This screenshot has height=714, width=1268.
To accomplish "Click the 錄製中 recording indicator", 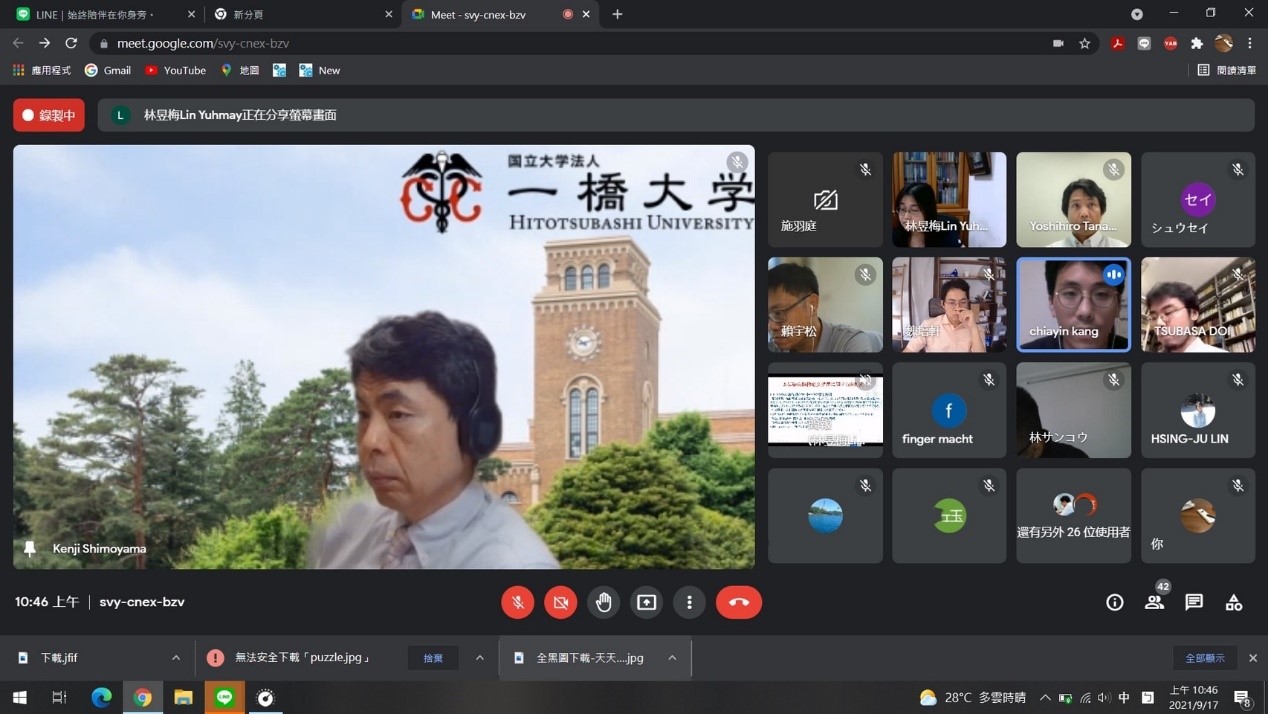I will [49, 115].
